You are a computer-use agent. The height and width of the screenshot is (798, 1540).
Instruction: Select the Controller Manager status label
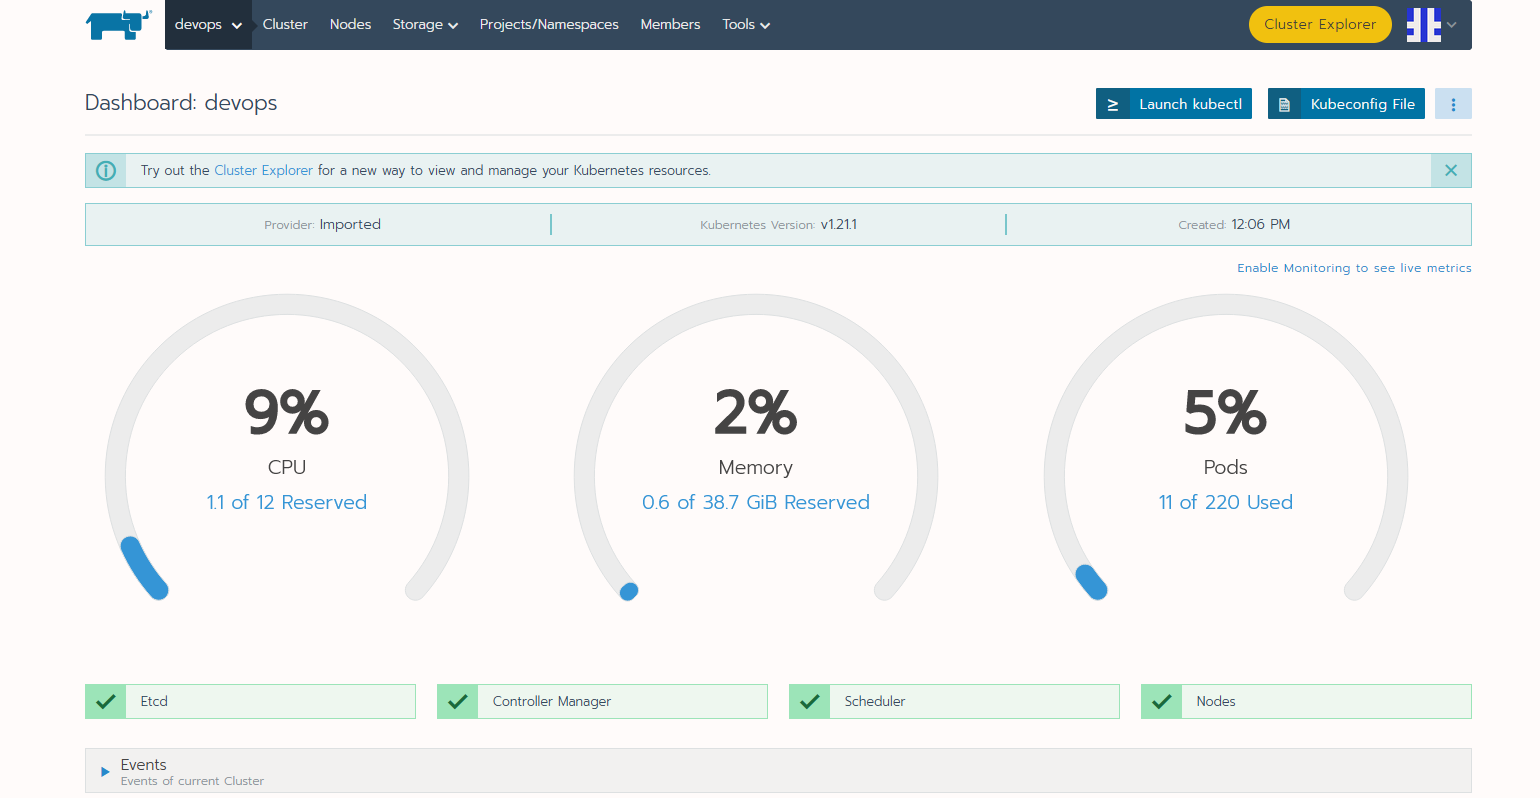click(552, 701)
